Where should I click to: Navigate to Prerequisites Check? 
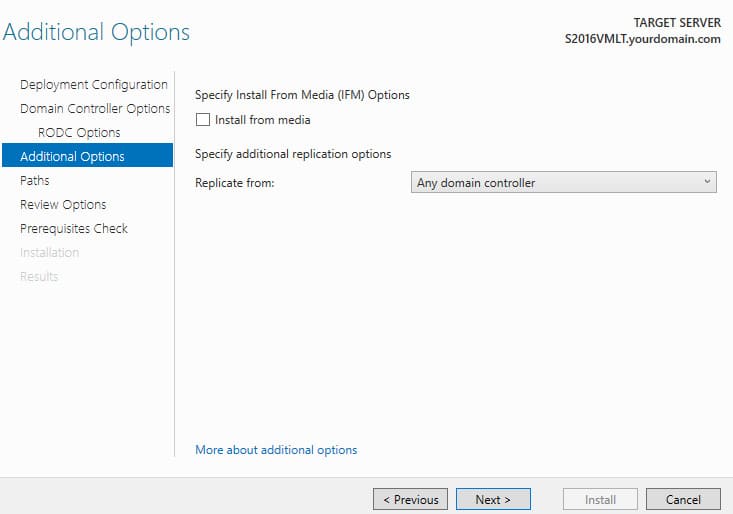(74, 228)
